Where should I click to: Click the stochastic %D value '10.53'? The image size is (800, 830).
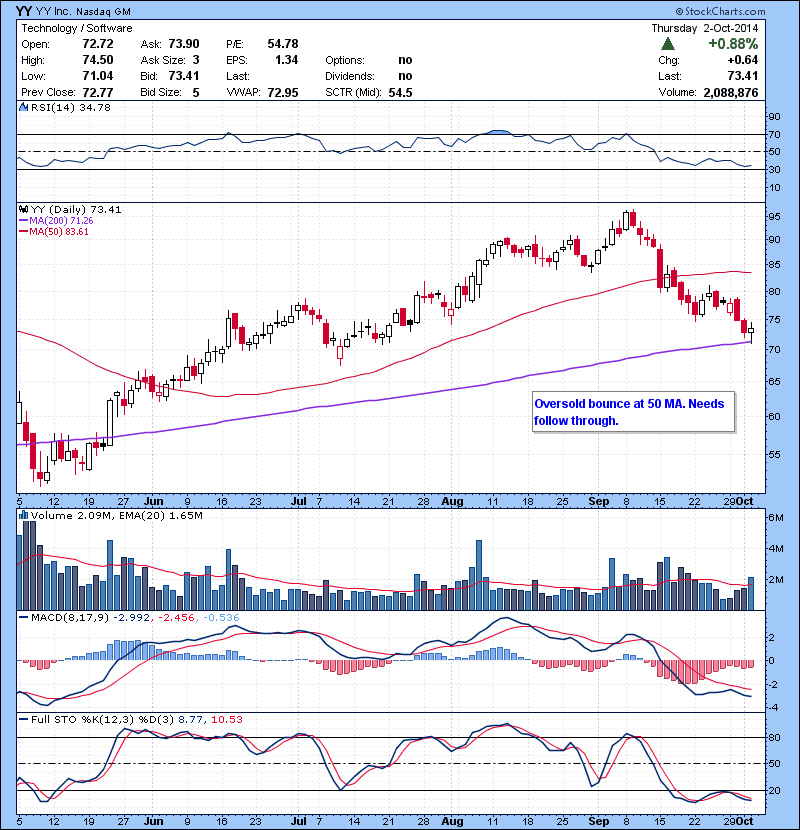[x=227, y=719]
